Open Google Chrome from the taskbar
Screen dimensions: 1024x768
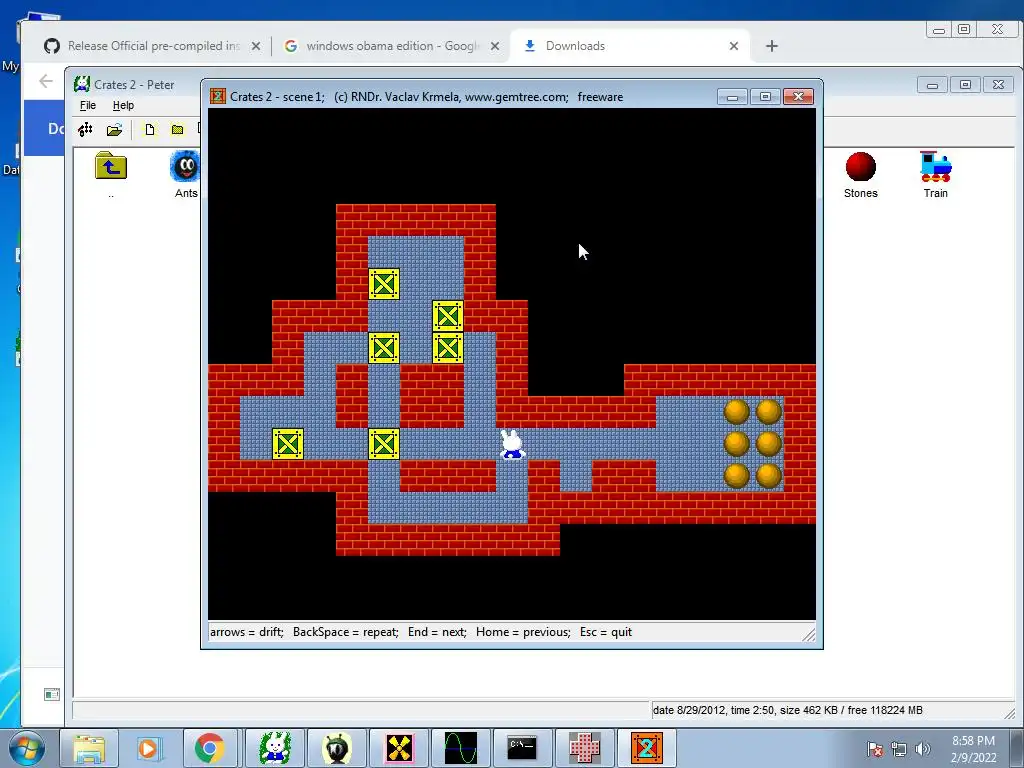point(210,748)
